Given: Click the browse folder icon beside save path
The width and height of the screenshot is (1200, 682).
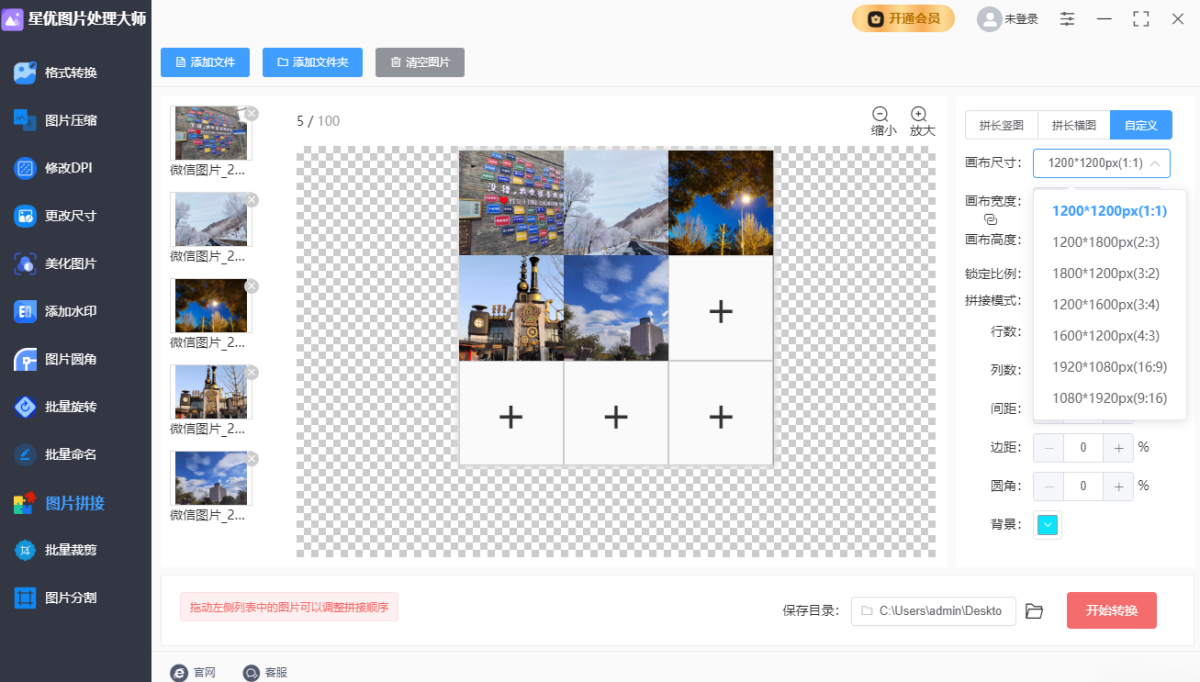Looking at the screenshot, I should [x=1035, y=611].
